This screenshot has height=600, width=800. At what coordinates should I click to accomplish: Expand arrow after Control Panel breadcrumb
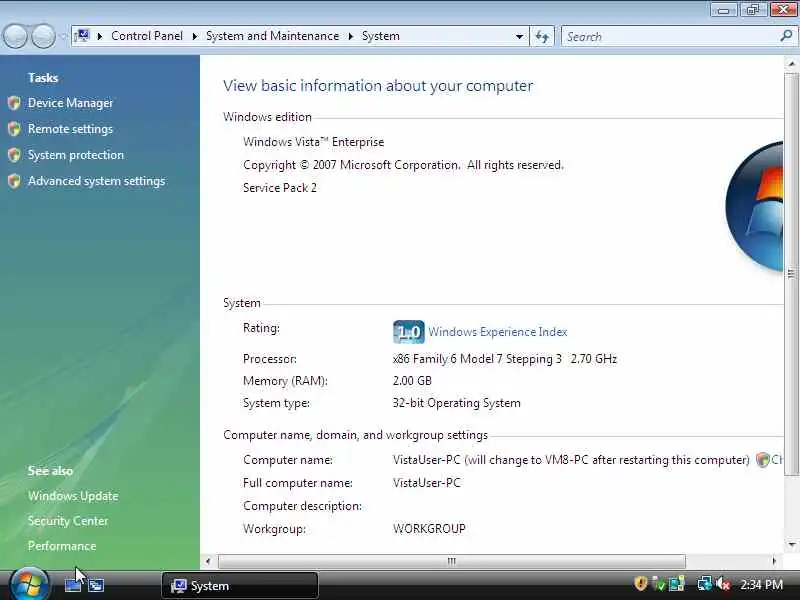point(194,36)
